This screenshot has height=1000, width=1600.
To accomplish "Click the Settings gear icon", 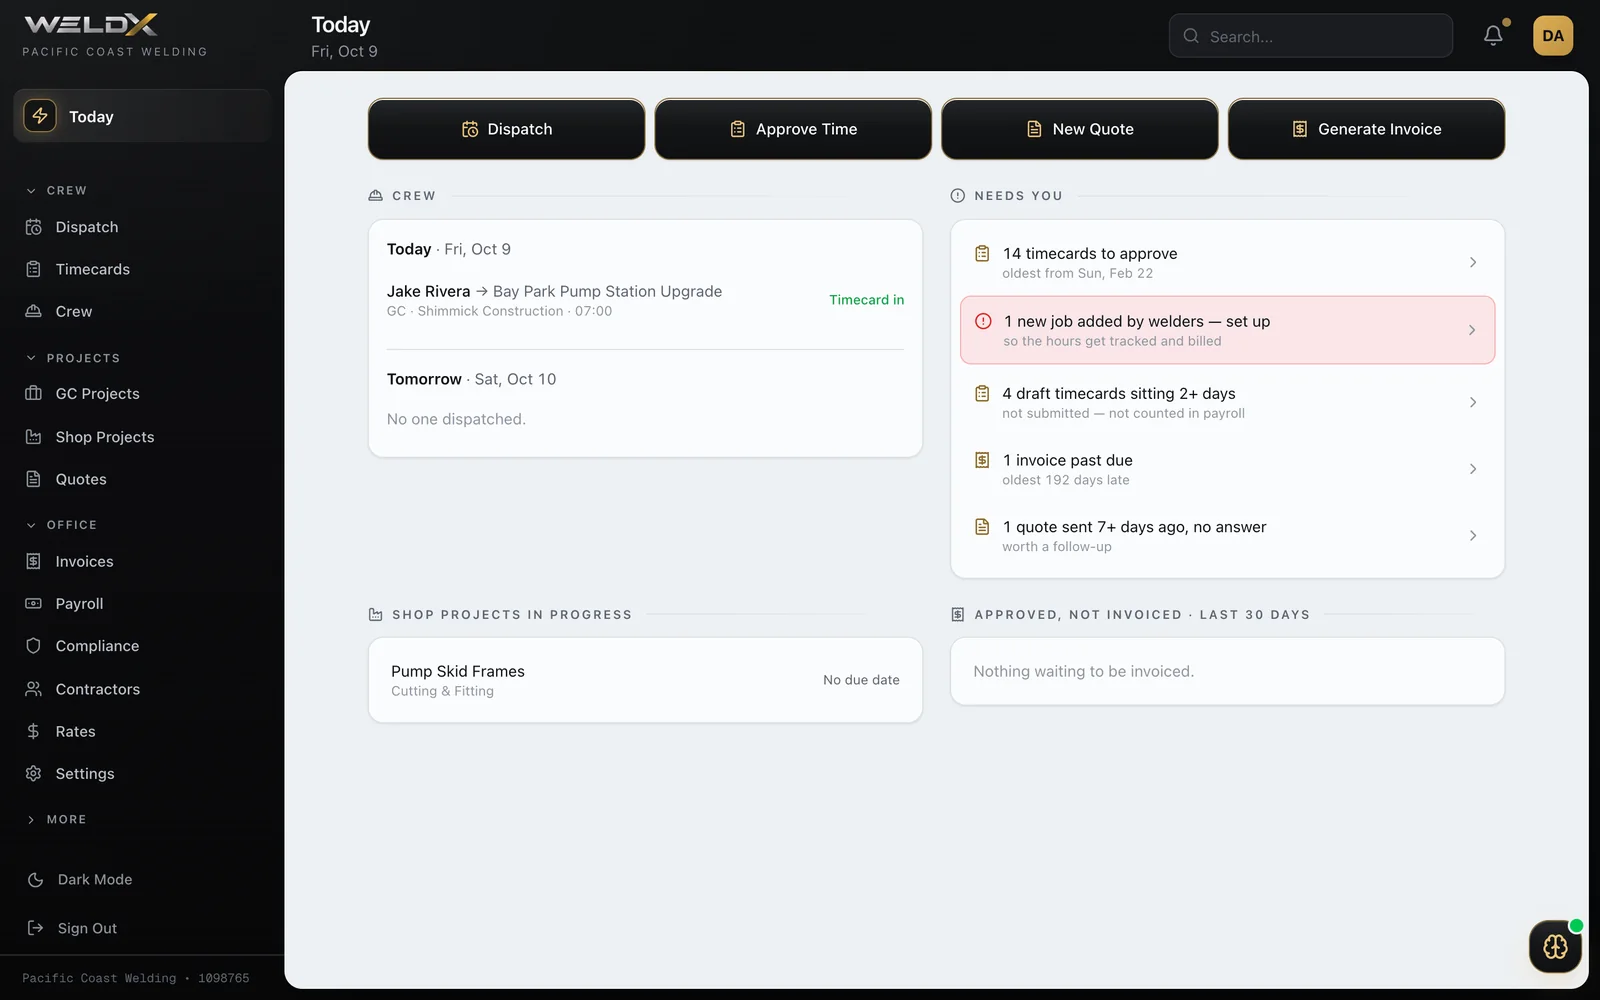I will (33, 774).
